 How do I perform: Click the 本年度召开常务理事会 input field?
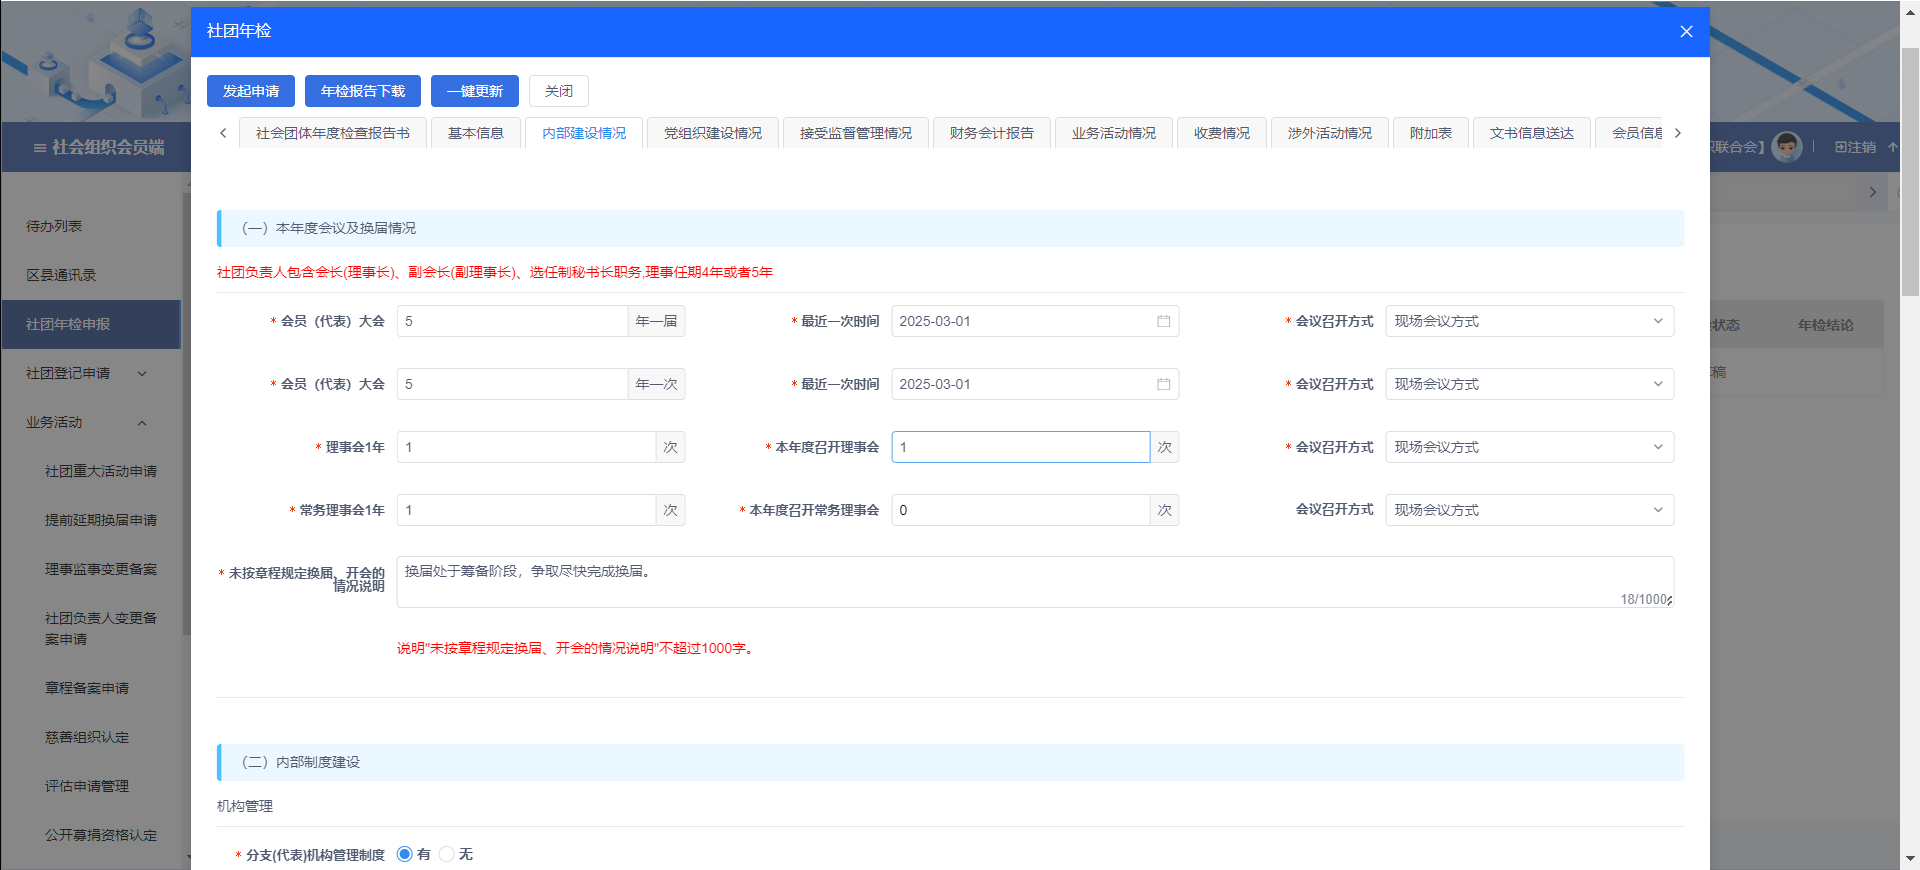click(1020, 510)
